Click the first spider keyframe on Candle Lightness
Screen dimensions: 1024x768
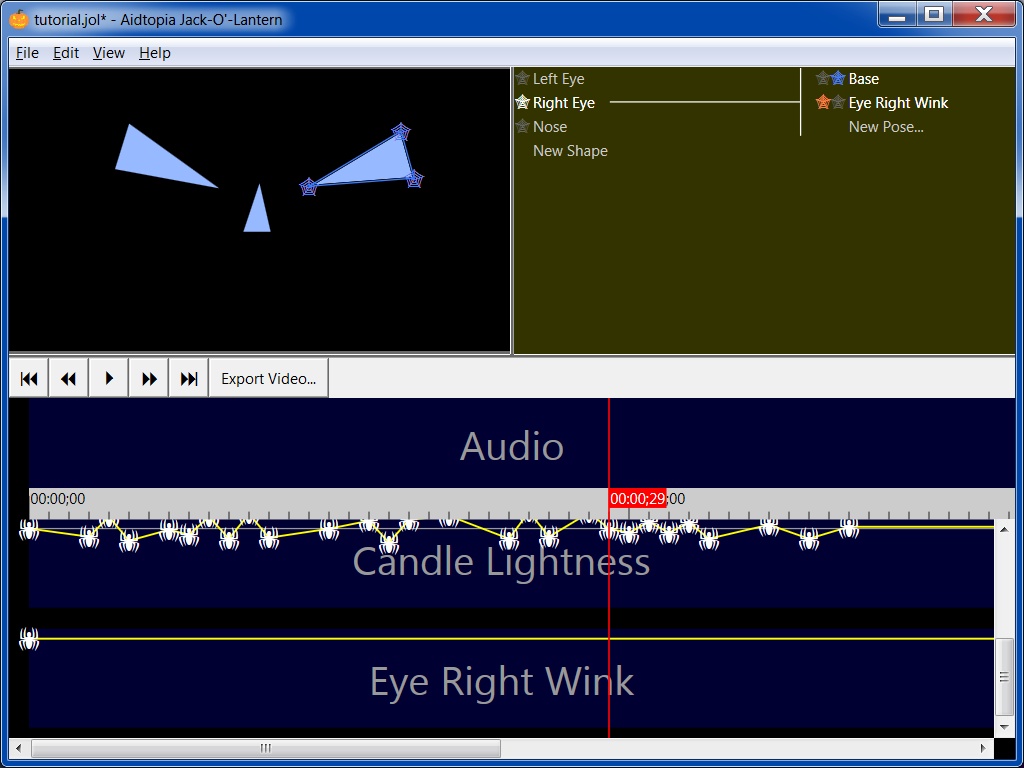point(29,530)
